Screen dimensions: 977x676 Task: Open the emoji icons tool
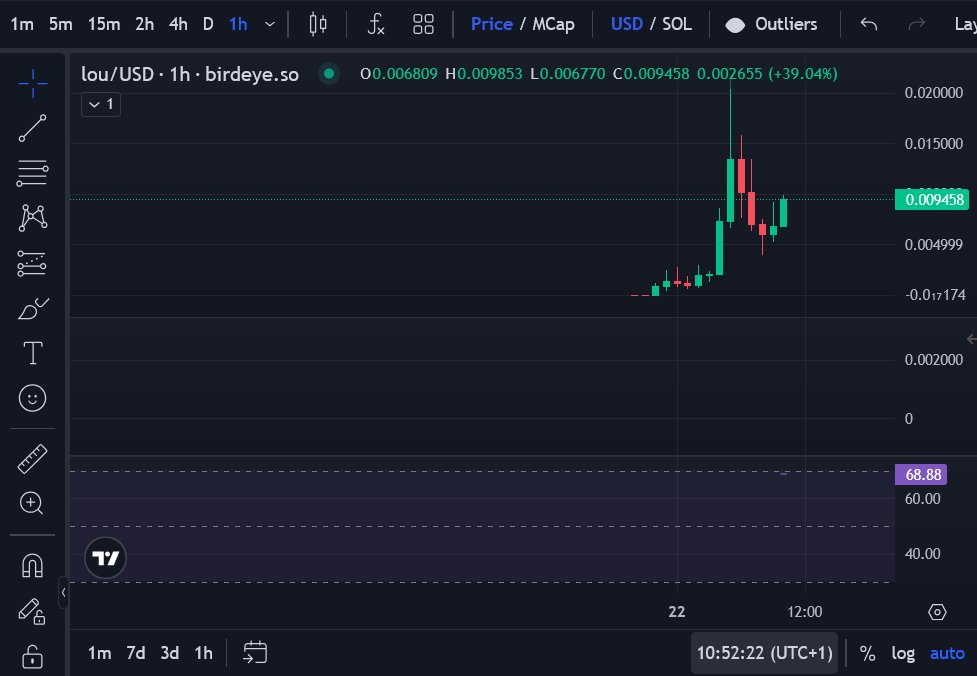(x=32, y=398)
